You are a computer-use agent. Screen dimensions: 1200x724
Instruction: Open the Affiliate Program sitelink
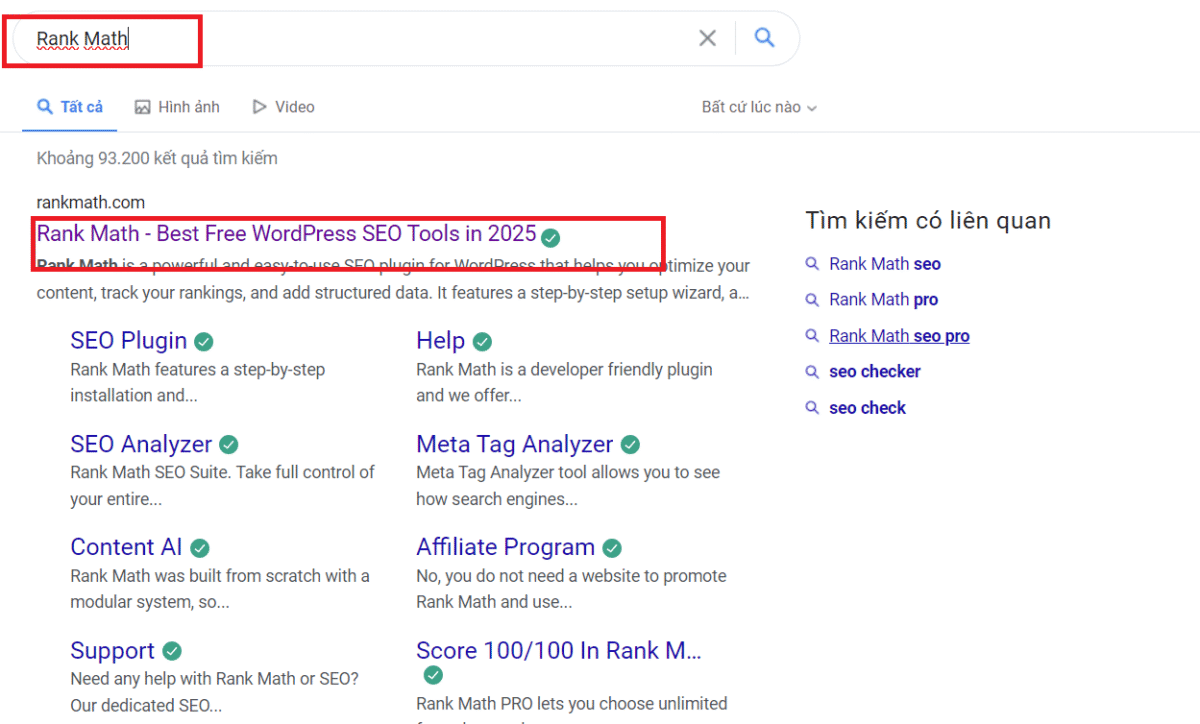point(505,547)
